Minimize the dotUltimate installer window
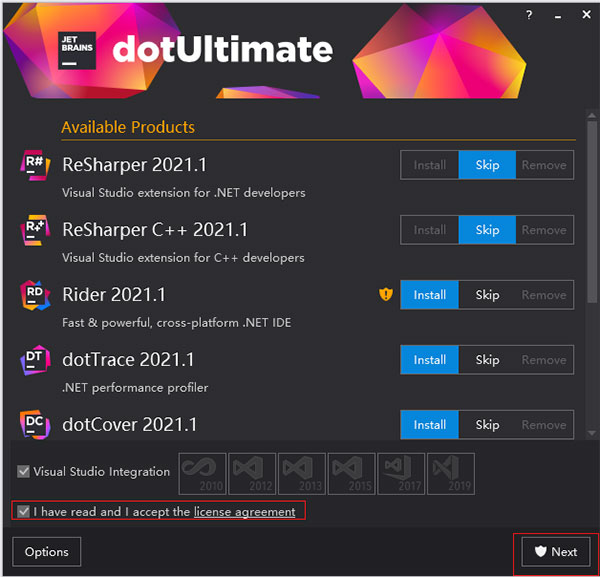This screenshot has width=600, height=577. tap(558, 16)
